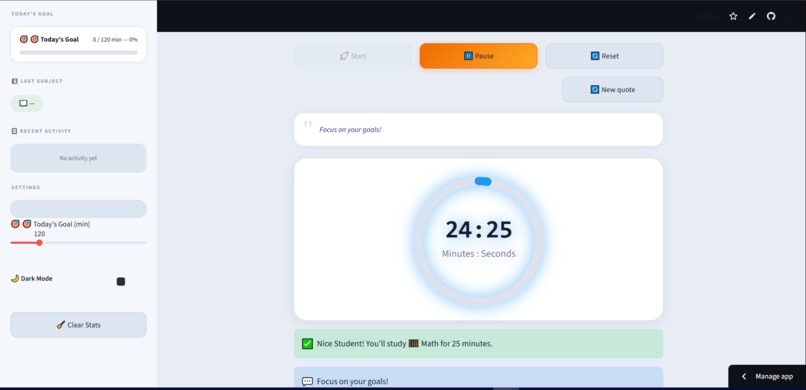Click the "0 / 120 min — 0%" text
This screenshot has height=390, width=806.
(115, 40)
